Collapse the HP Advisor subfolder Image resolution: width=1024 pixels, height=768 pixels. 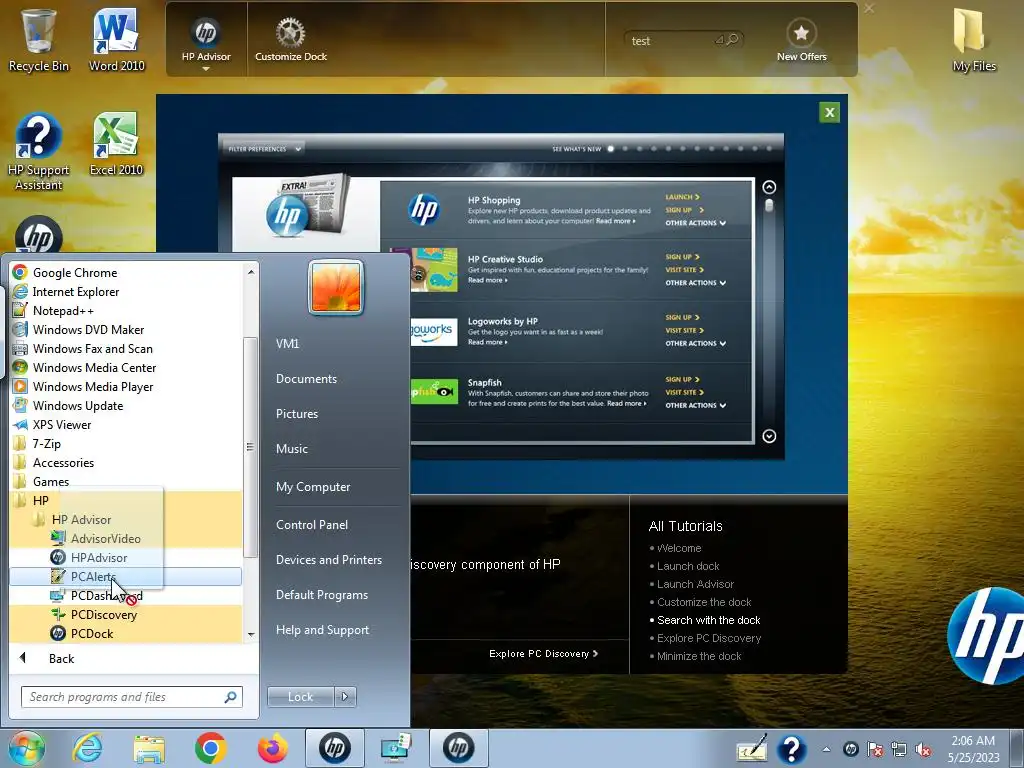point(125,519)
